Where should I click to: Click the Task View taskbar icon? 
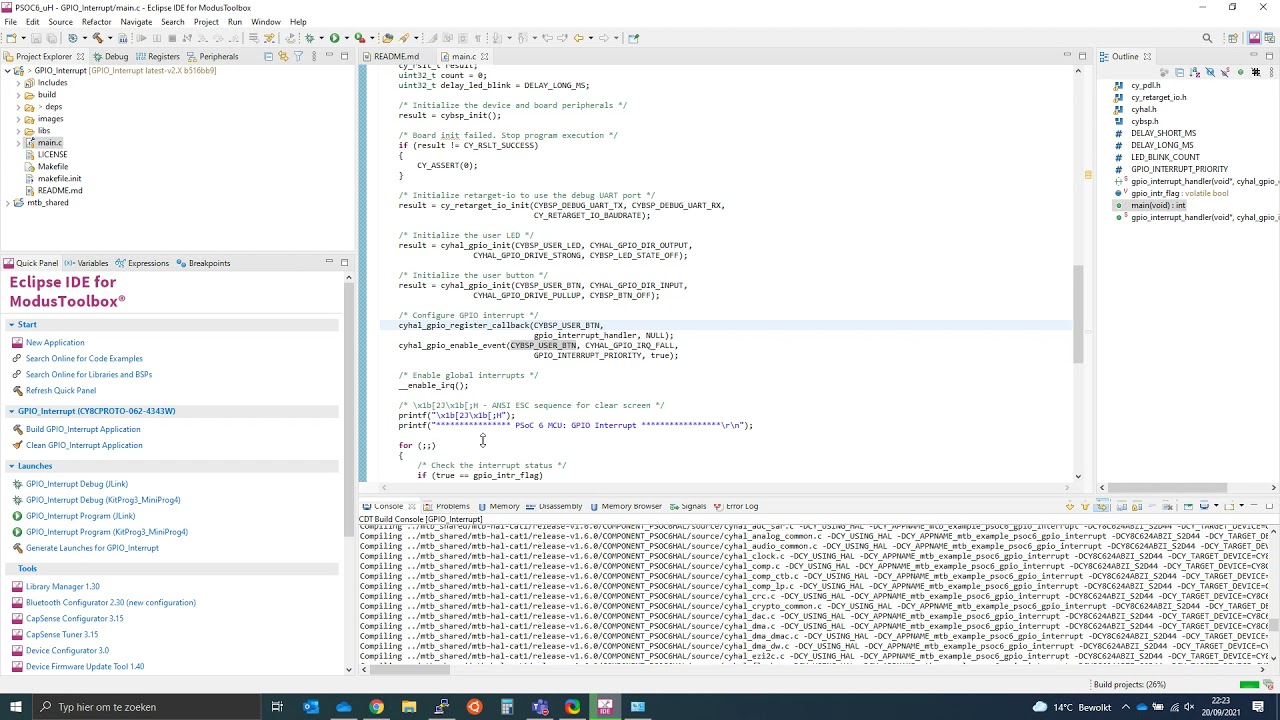click(277, 707)
